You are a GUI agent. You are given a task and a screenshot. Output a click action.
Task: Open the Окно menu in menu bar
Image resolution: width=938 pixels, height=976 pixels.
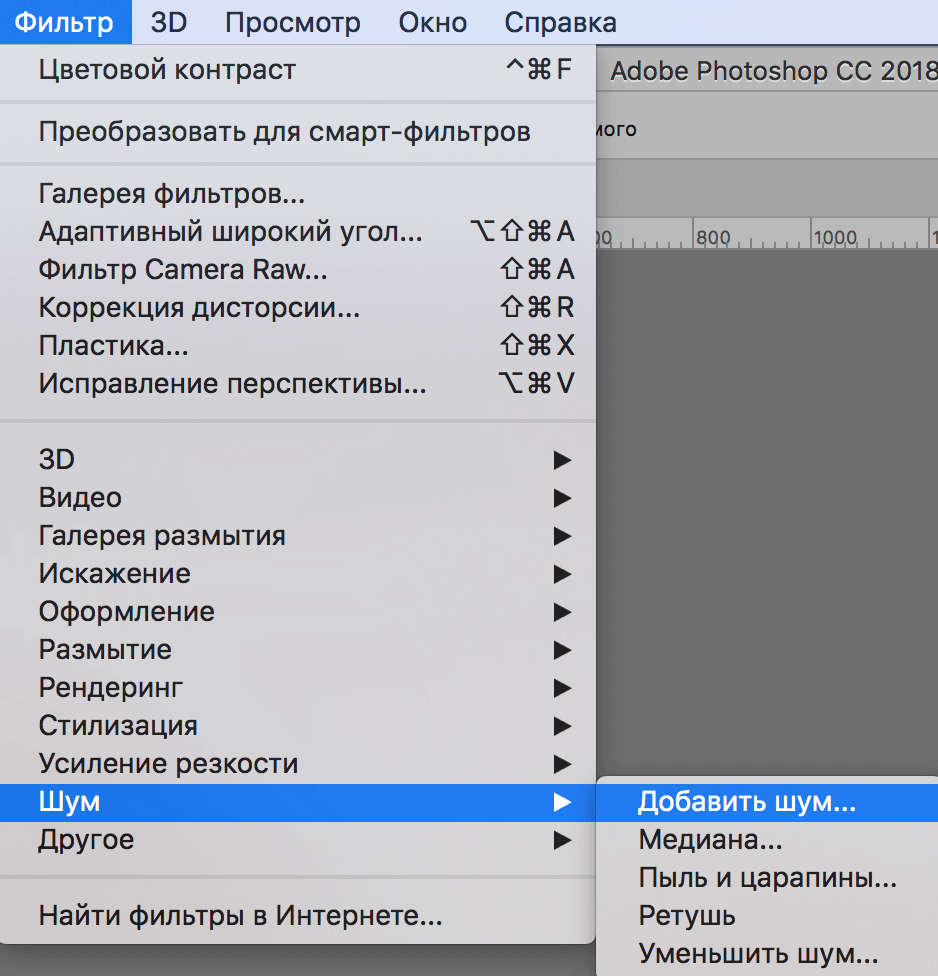(432, 22)
